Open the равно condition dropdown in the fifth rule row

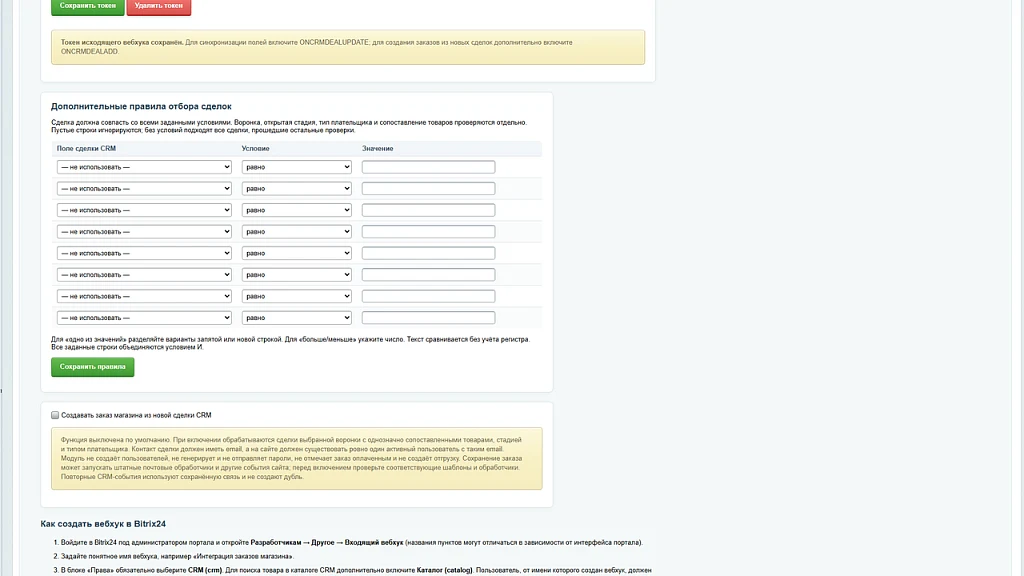296,253
